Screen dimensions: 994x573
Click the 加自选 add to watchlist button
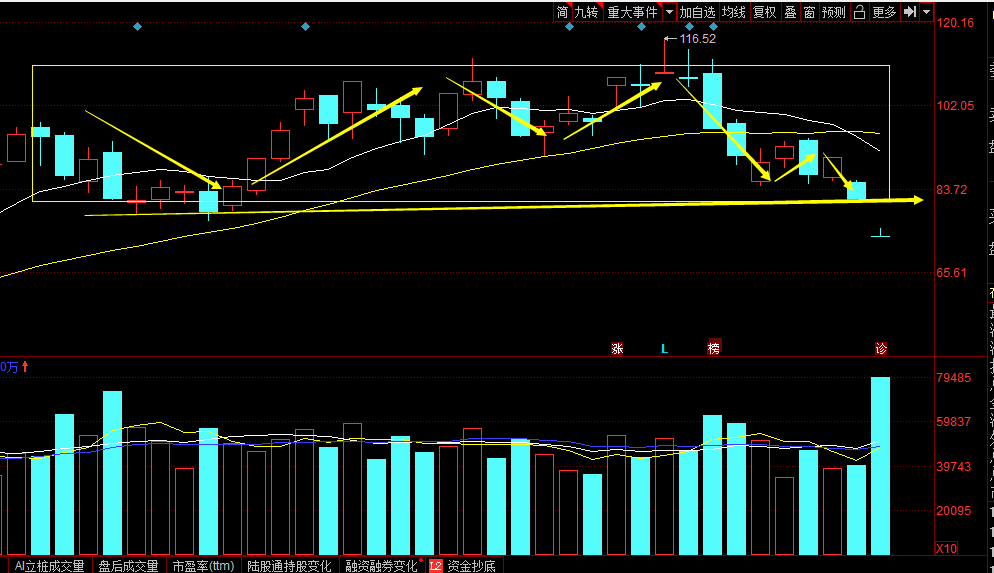pyautogui.click(x=697, y=12)
